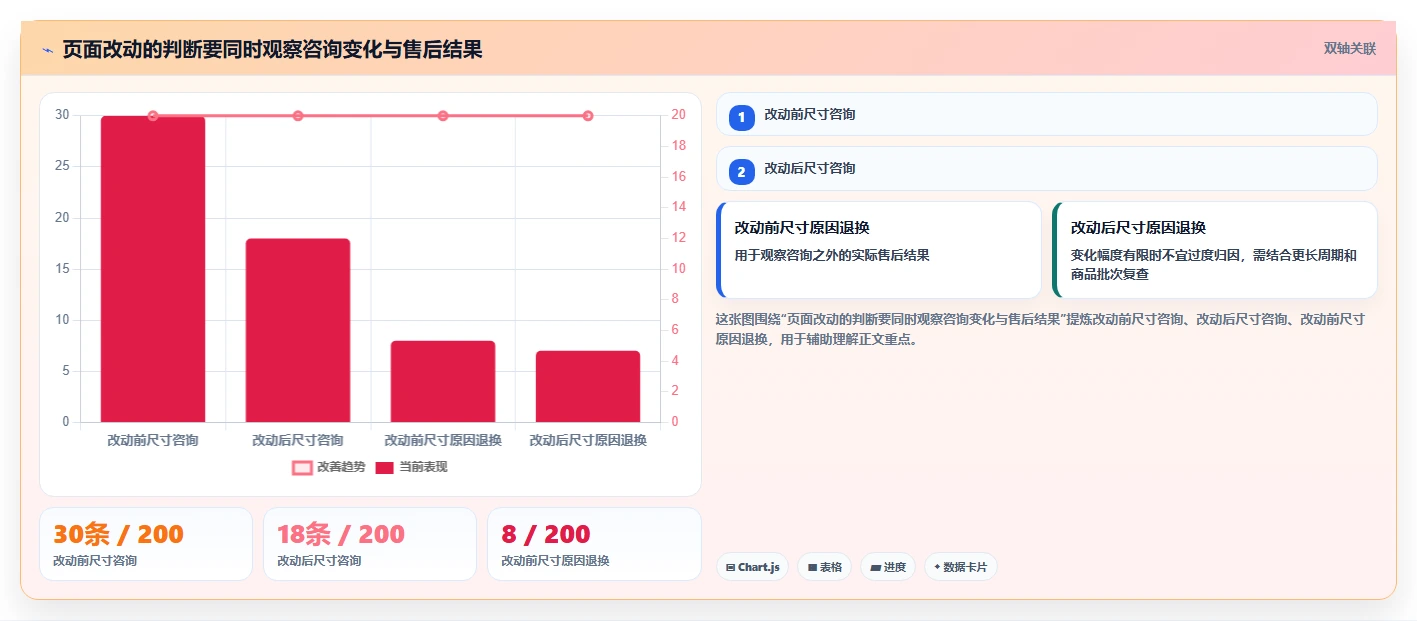Click the left axis value 15
The width and height of the screenshot is (1417, 621).
coord(62,269)
